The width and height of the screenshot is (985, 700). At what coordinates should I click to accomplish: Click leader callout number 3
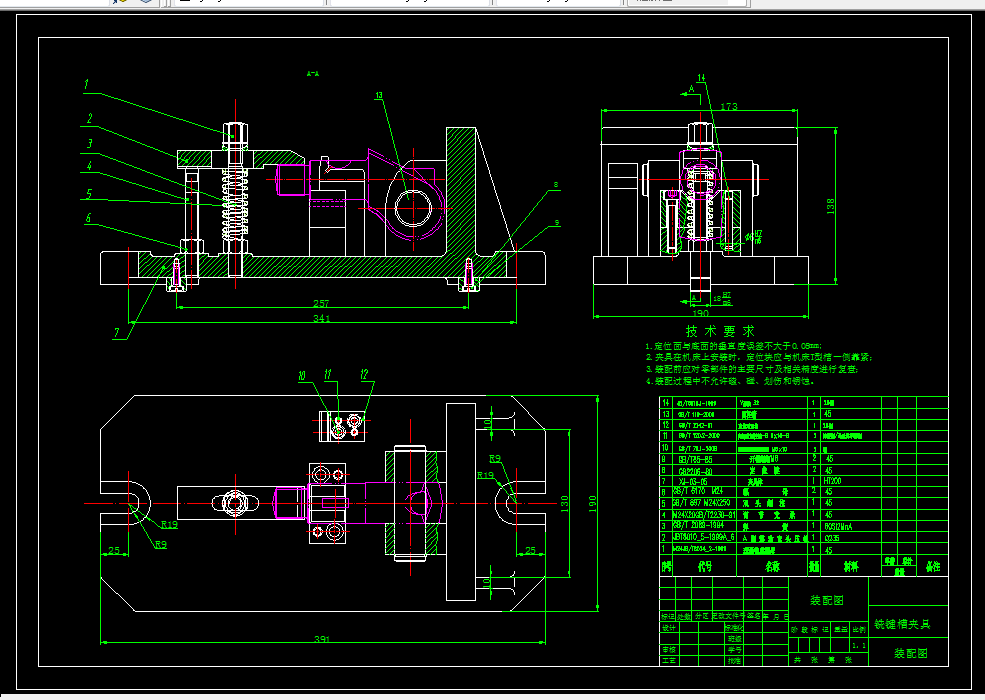pos(90,144)
